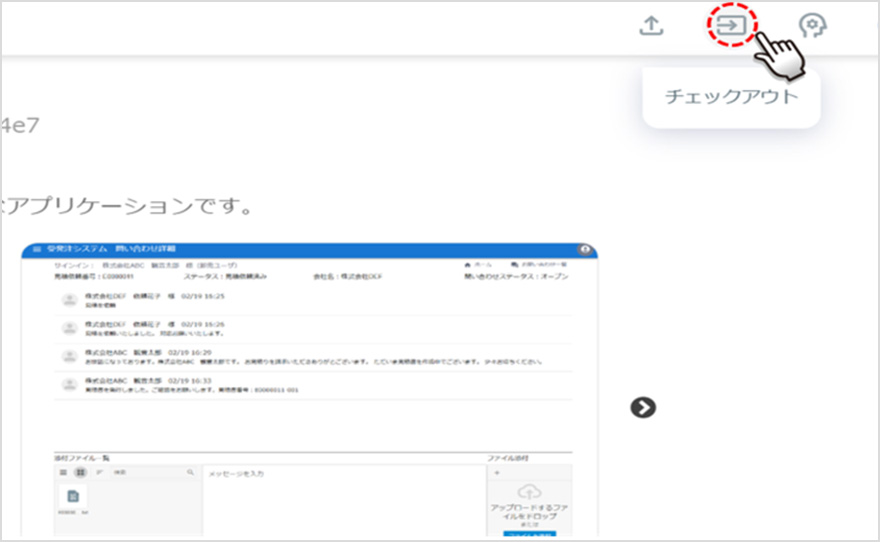Open the application screenshot preview thumbnail
Viewport: 880px width, 542px height.
point(309,389)
